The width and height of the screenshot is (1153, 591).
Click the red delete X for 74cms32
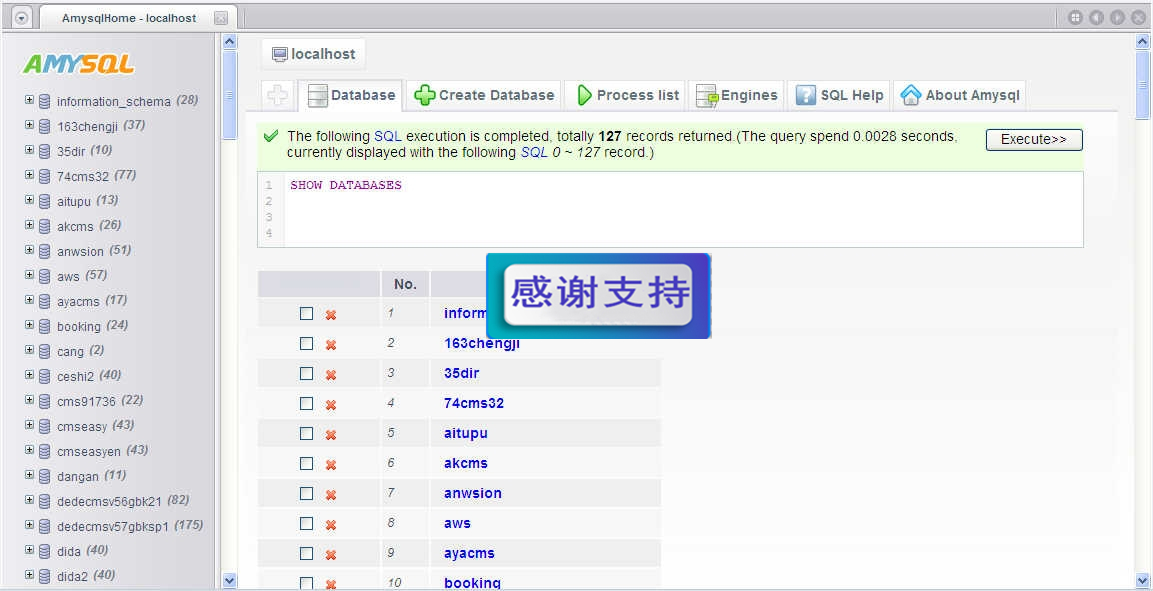click(x=331, y=405)
